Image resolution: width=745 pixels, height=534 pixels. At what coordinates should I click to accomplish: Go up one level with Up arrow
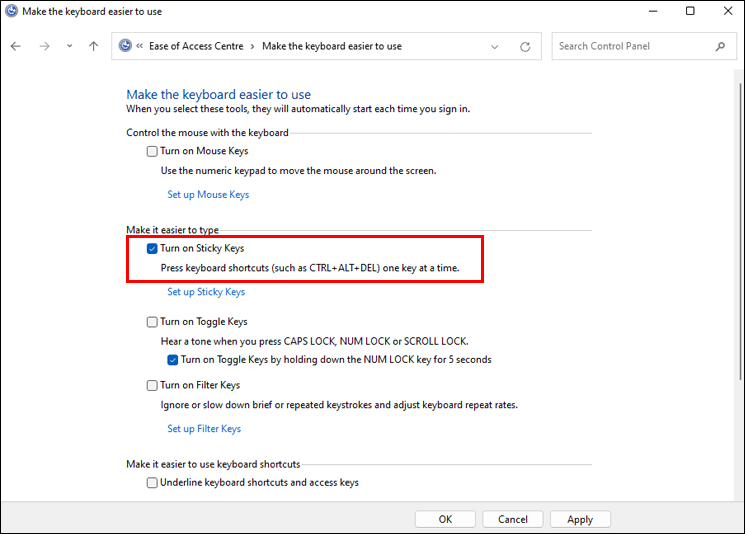[93, 46]
